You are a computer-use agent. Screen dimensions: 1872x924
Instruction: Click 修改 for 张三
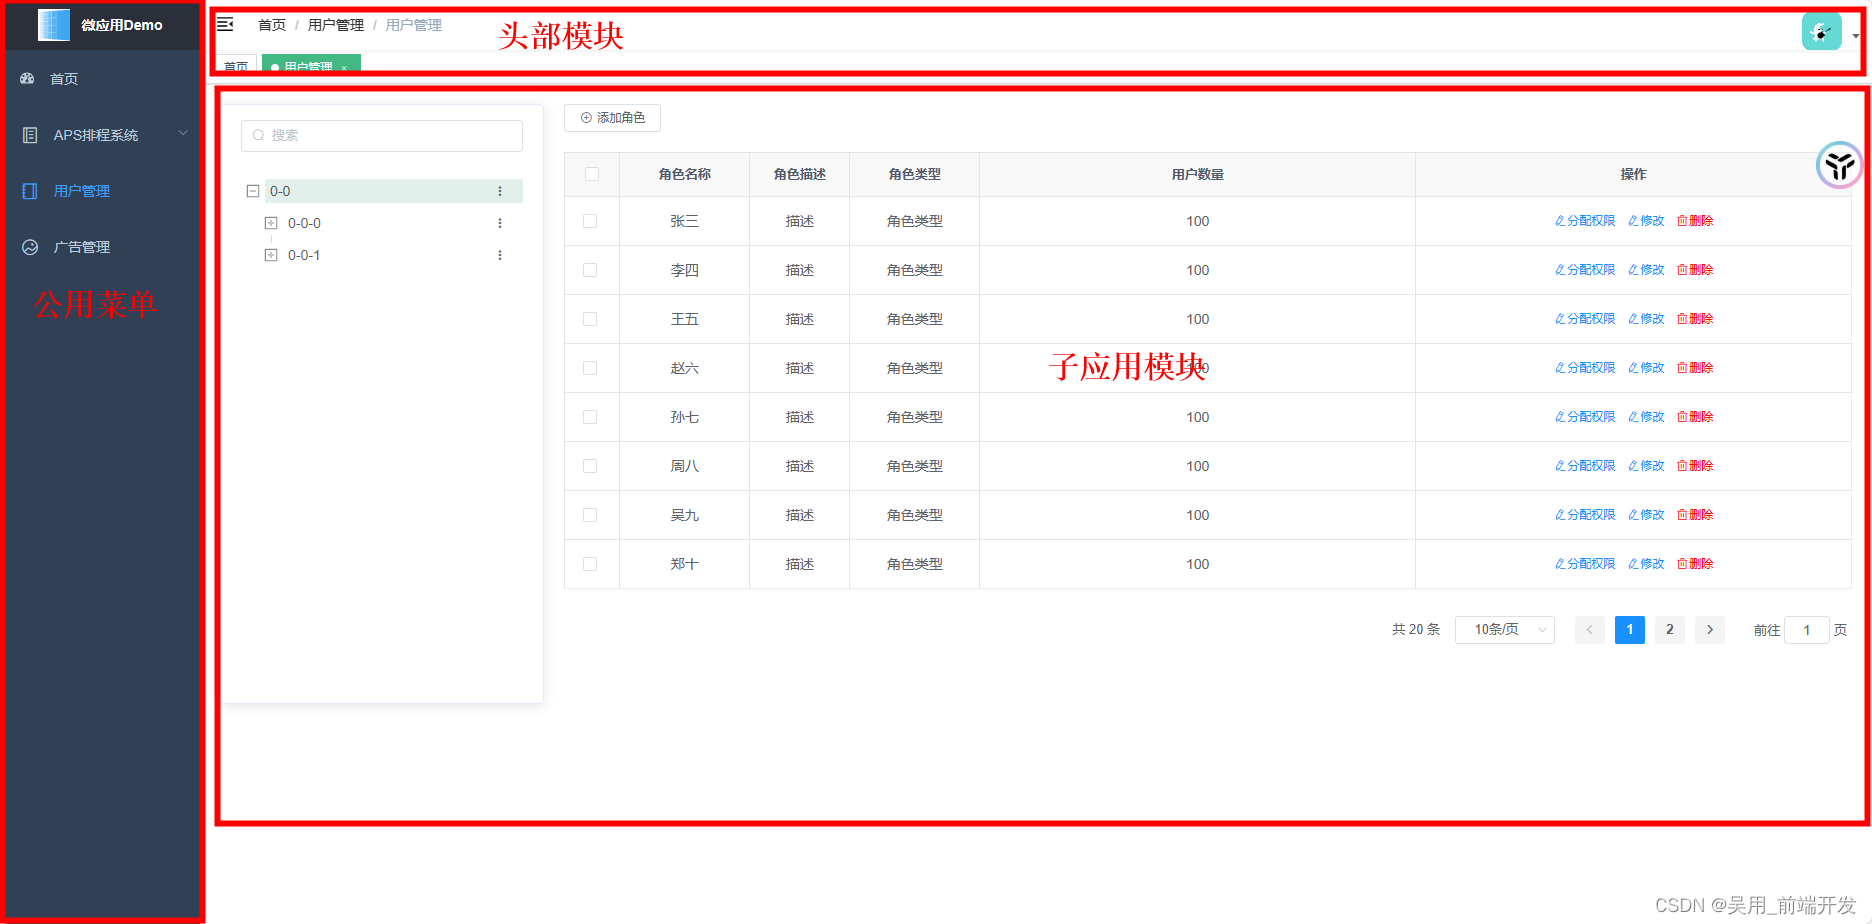[x=1646, y=221]
